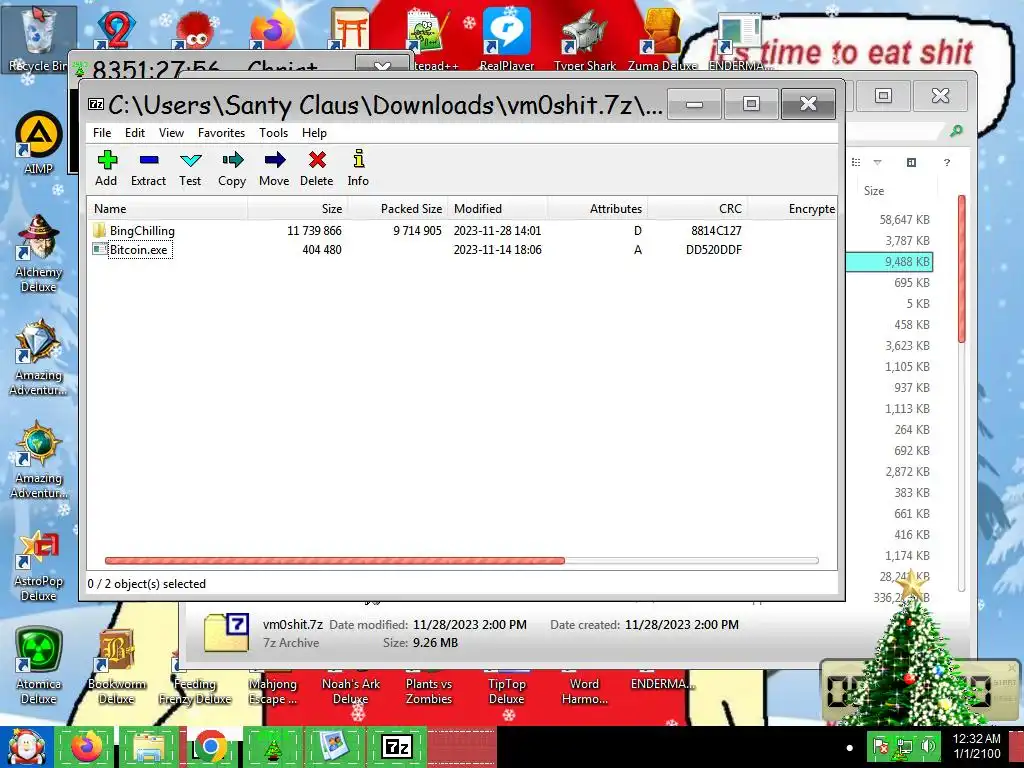Click the Explorer window help question icon
1024x768 pixels.
(947, 162)
